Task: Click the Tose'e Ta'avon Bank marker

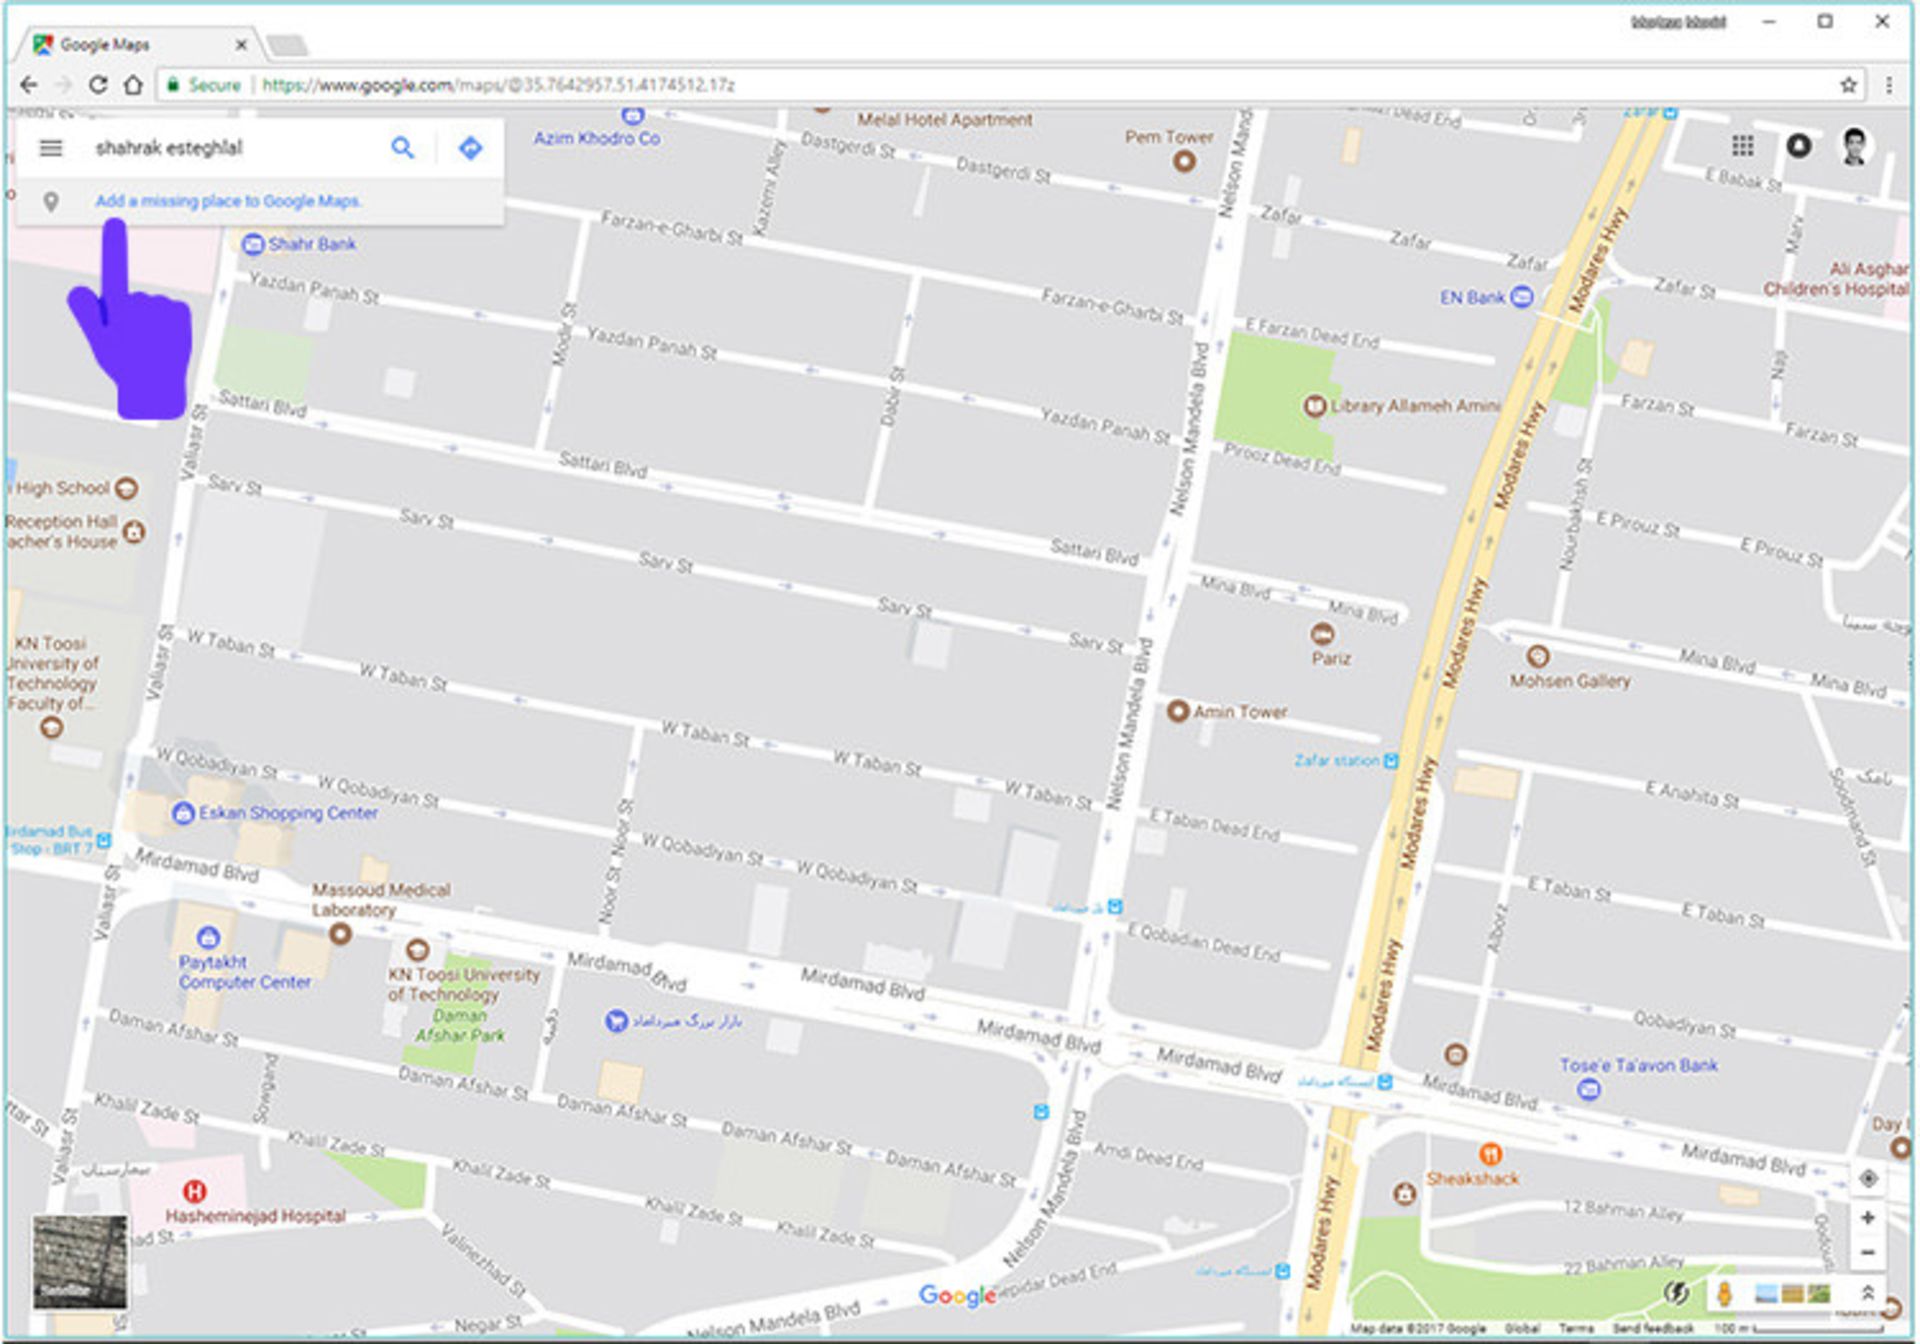Action: click(x=1588, y=1089)
